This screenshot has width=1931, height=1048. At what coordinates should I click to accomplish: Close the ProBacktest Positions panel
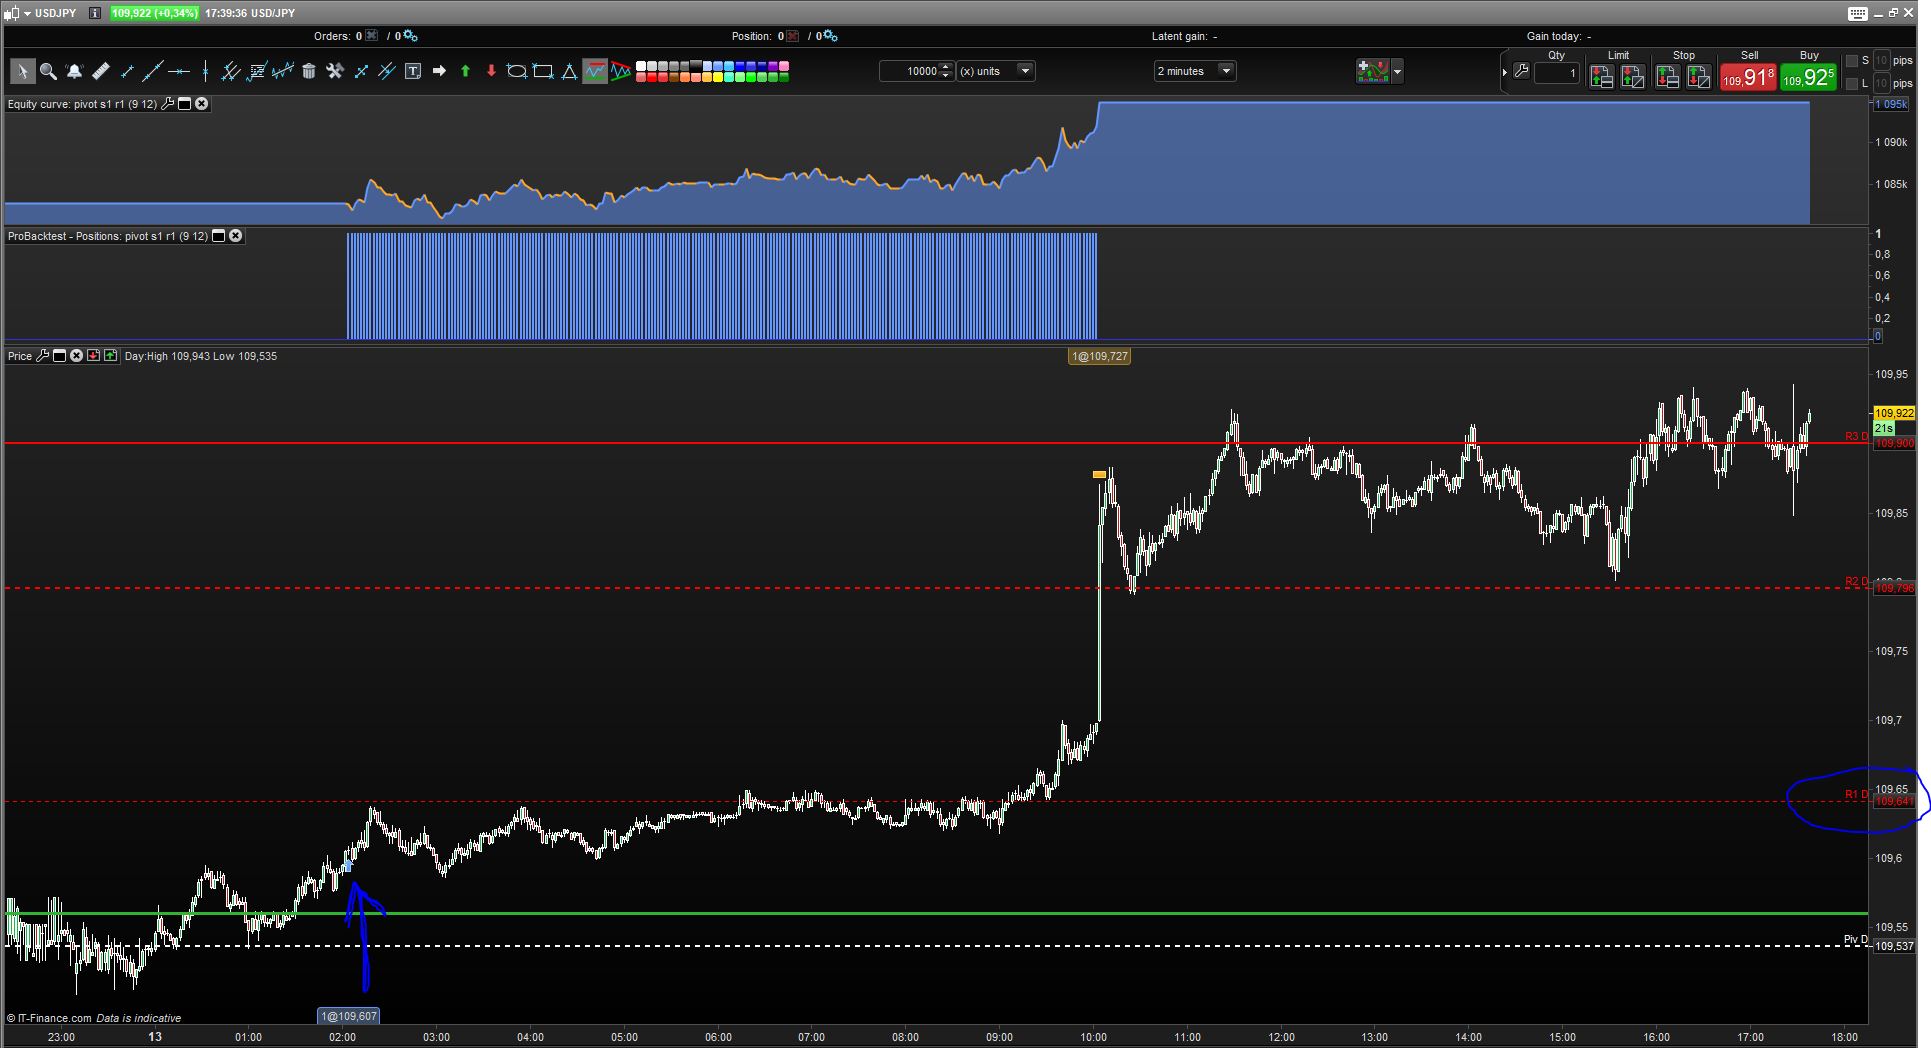click(235, 236)
